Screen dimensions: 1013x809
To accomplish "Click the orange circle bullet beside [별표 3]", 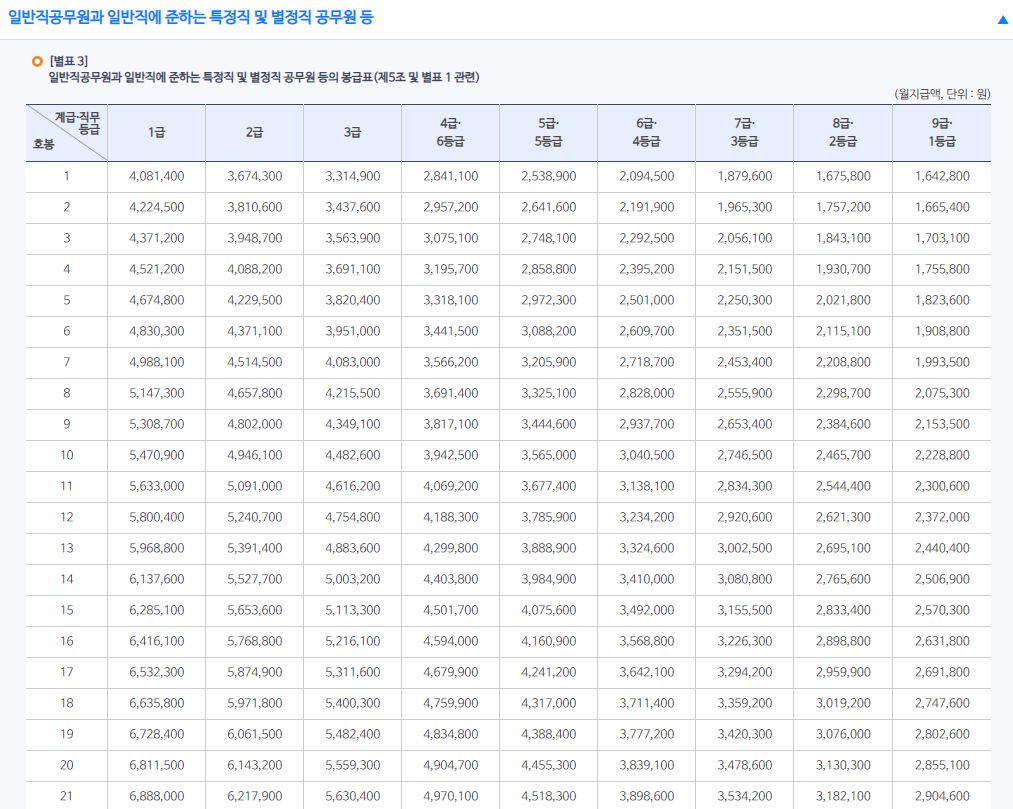I will pyautogui.click(x=37, y=61).
